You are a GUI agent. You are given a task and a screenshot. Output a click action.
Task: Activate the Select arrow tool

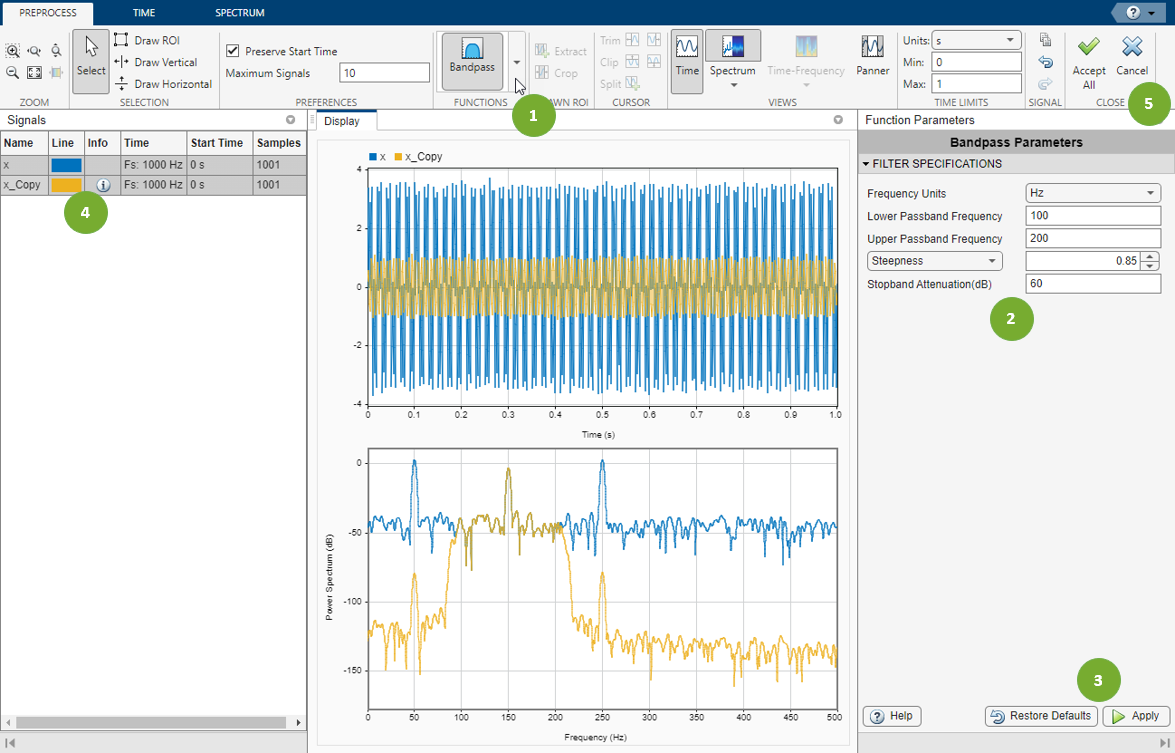pyautogui.click(x=91, y=60)
